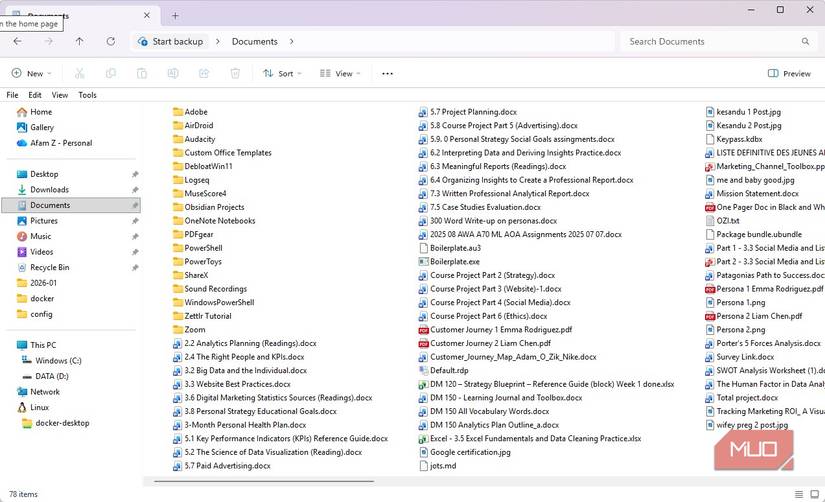Viewport: 825px width, 502px height.
Task: Open the Sort dropdown menu
Action: click(283, 74)
